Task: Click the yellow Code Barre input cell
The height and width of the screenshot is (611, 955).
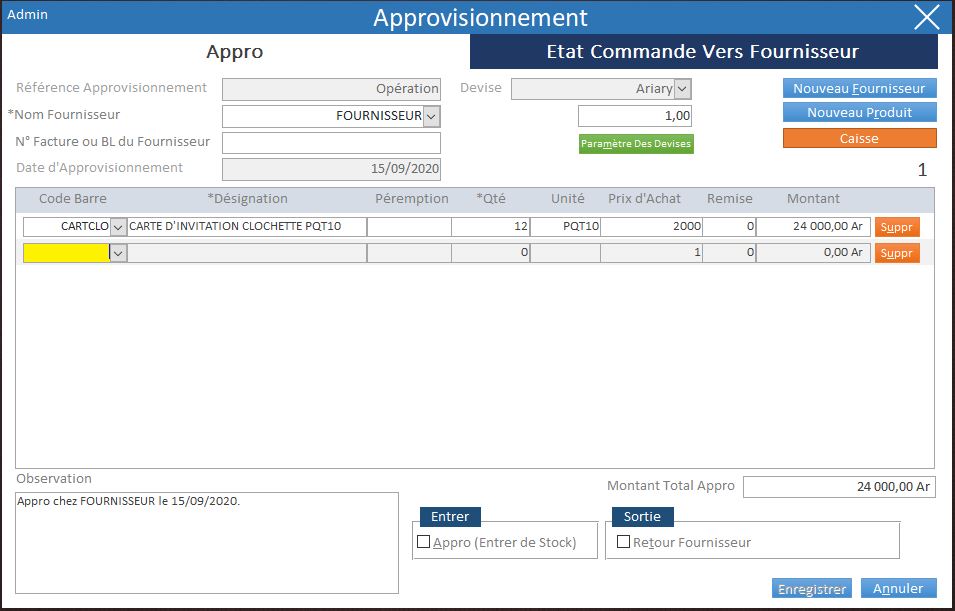Action: tap(66, 254)
